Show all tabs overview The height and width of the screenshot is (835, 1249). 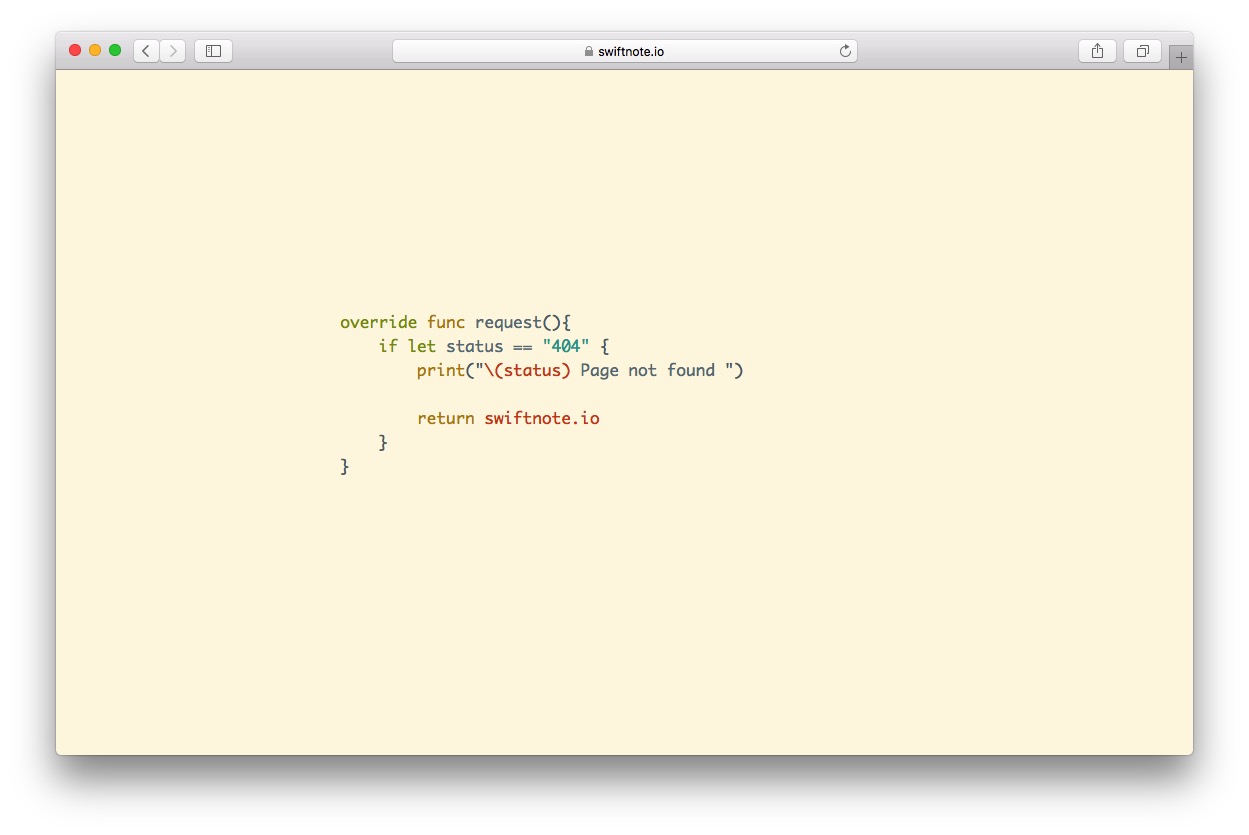tap(1142, 51)
